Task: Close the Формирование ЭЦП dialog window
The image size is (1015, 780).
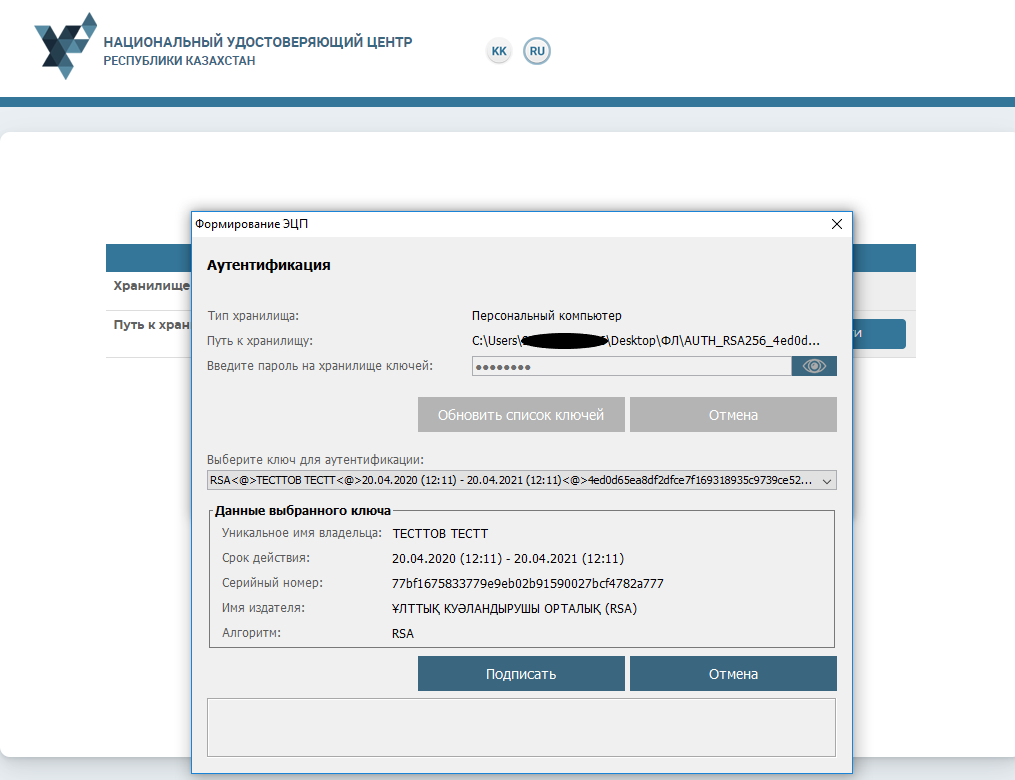Action: tap(836, 225)
